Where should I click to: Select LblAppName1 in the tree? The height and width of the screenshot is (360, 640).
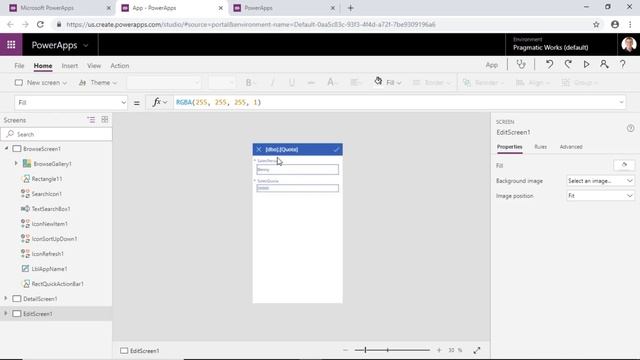(x=49, y=269)
